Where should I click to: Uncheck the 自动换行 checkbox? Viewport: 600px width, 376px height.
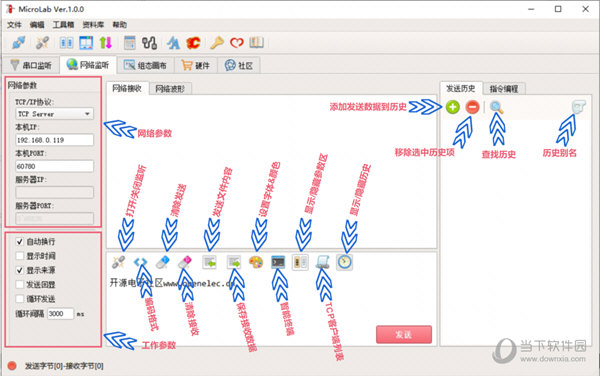[x=20, y=241]
